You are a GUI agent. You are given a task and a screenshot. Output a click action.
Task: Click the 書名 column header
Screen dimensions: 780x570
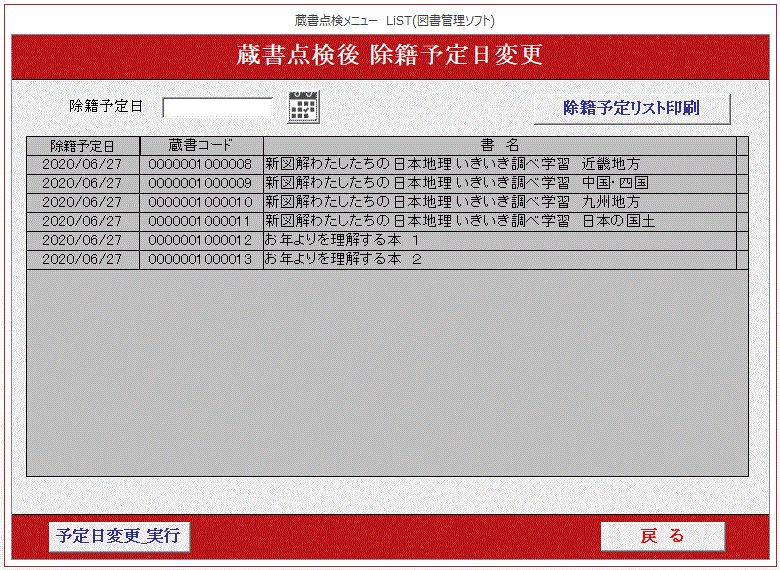pyautogui.click(x=499, y=146)
